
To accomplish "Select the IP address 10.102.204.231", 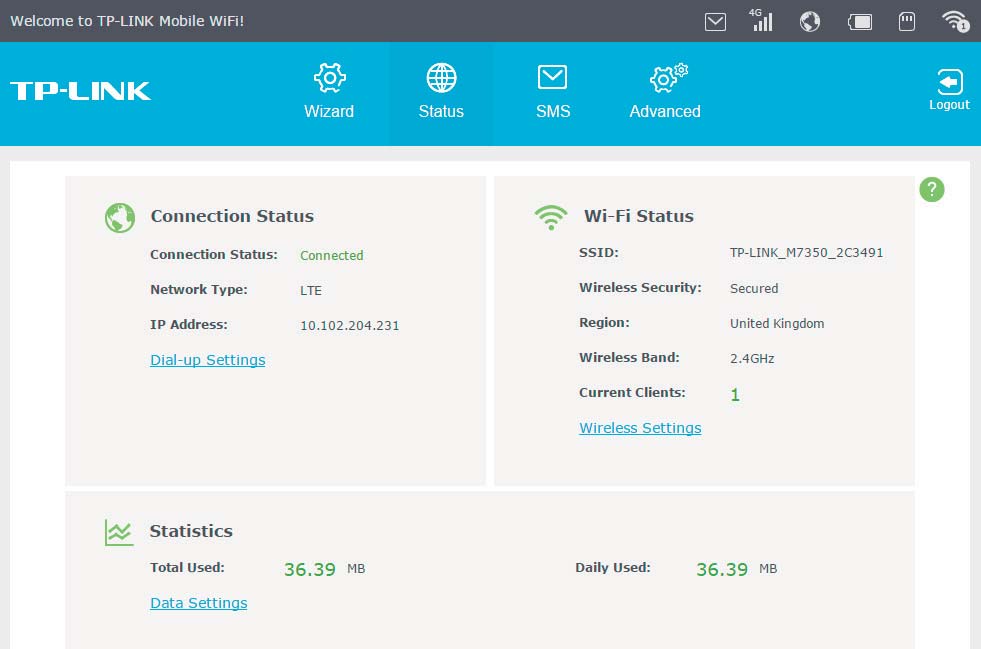I will click(x=350, y=325).
